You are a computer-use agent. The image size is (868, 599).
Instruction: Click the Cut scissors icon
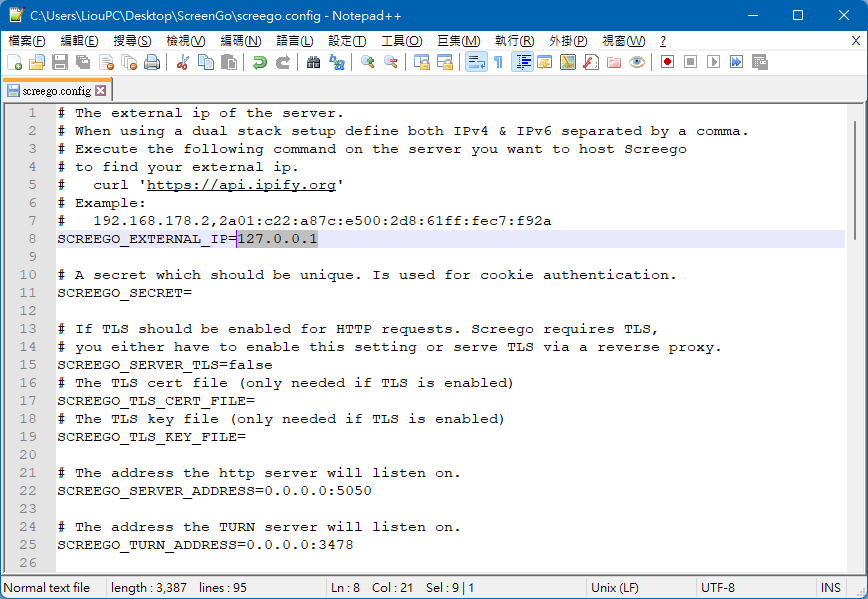click(x=183, y=62)
